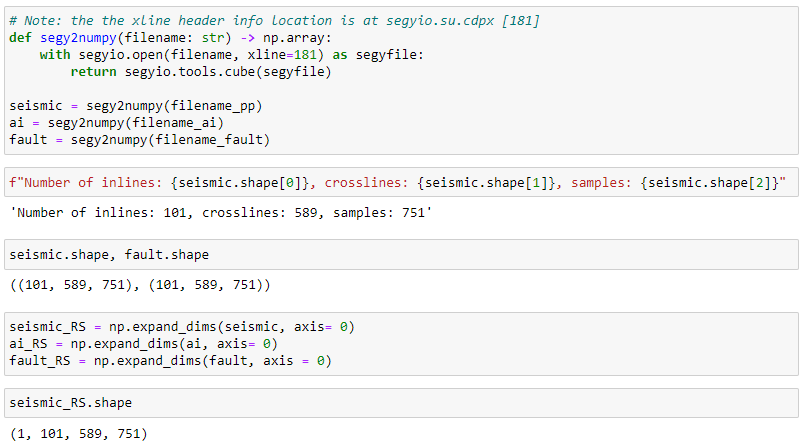808x448 pixels.
Task: Click the fault = segy2numpy(filename_fault) line
Action: coord(139,140)
